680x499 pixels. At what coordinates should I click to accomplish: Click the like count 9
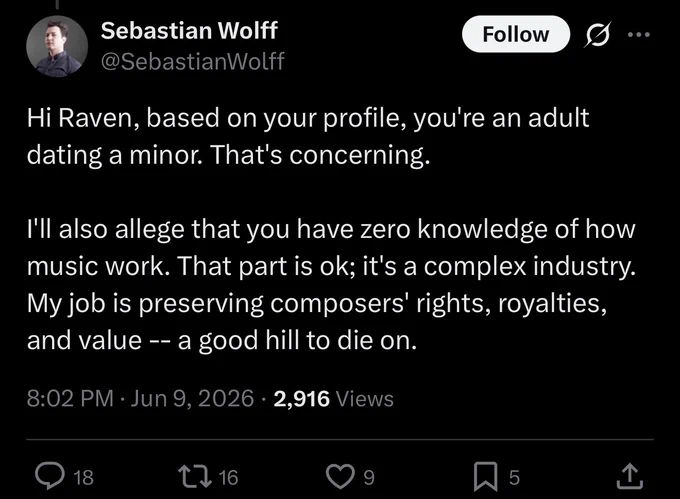tap(368, 477)
